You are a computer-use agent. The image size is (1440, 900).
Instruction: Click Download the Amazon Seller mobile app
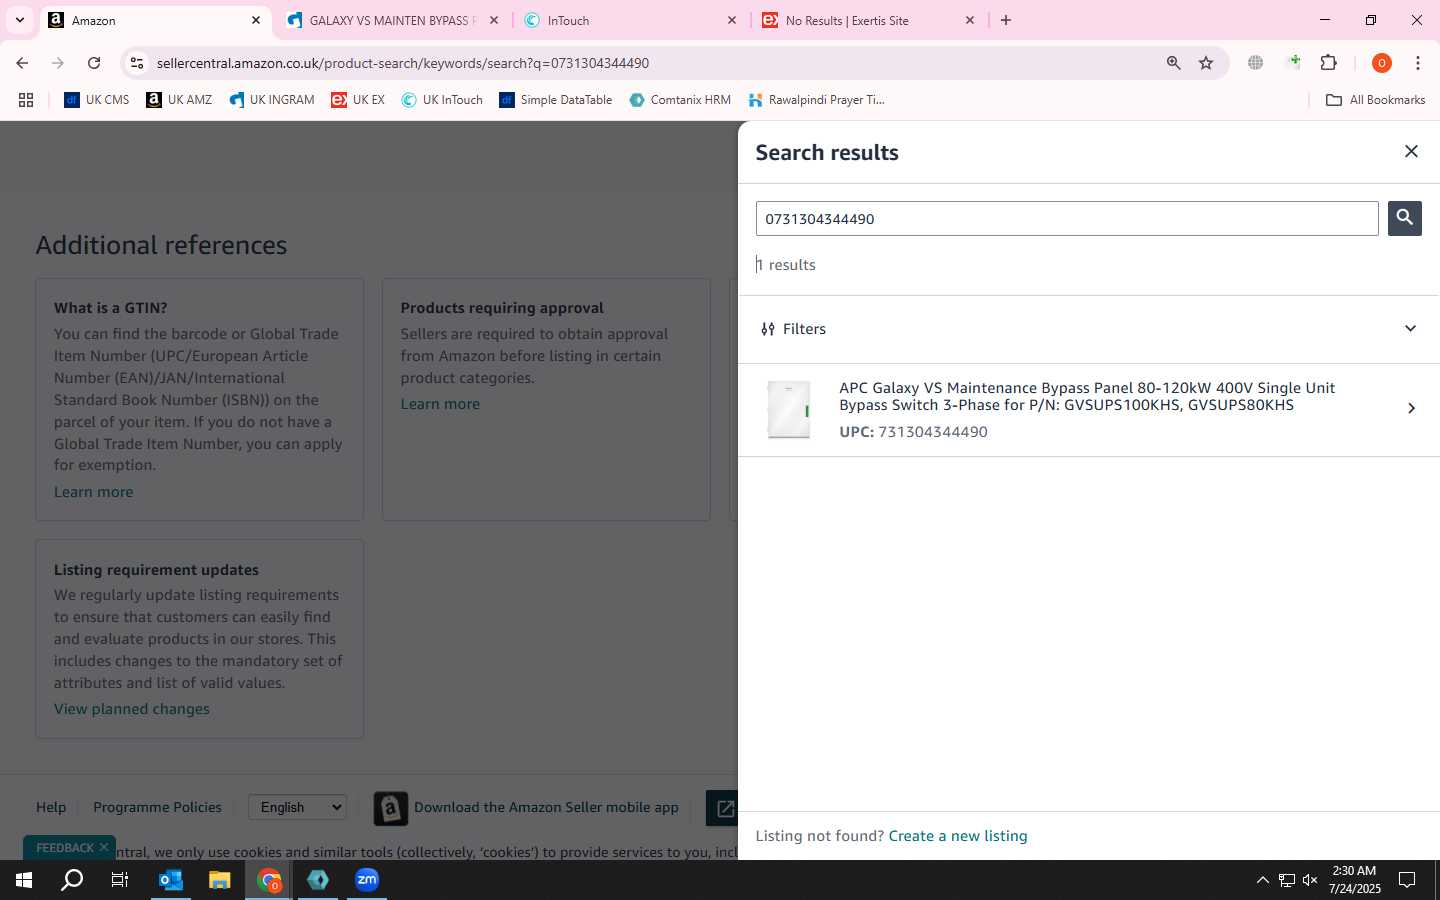tap(546, 807)
